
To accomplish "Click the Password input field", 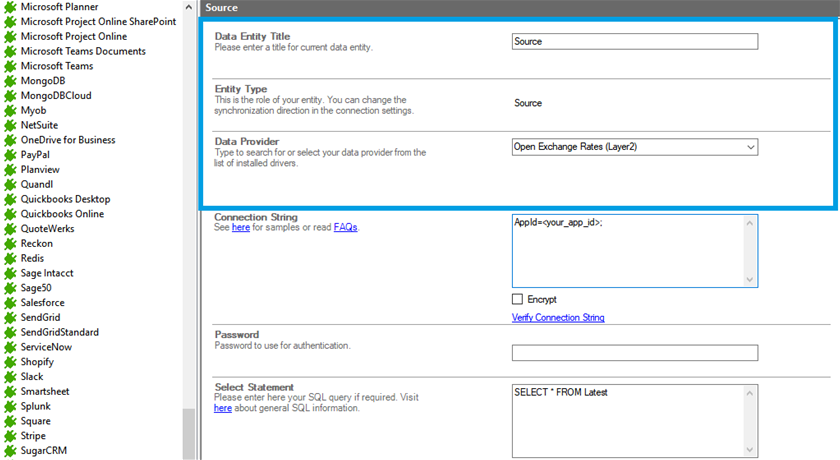I will (634, 353).
